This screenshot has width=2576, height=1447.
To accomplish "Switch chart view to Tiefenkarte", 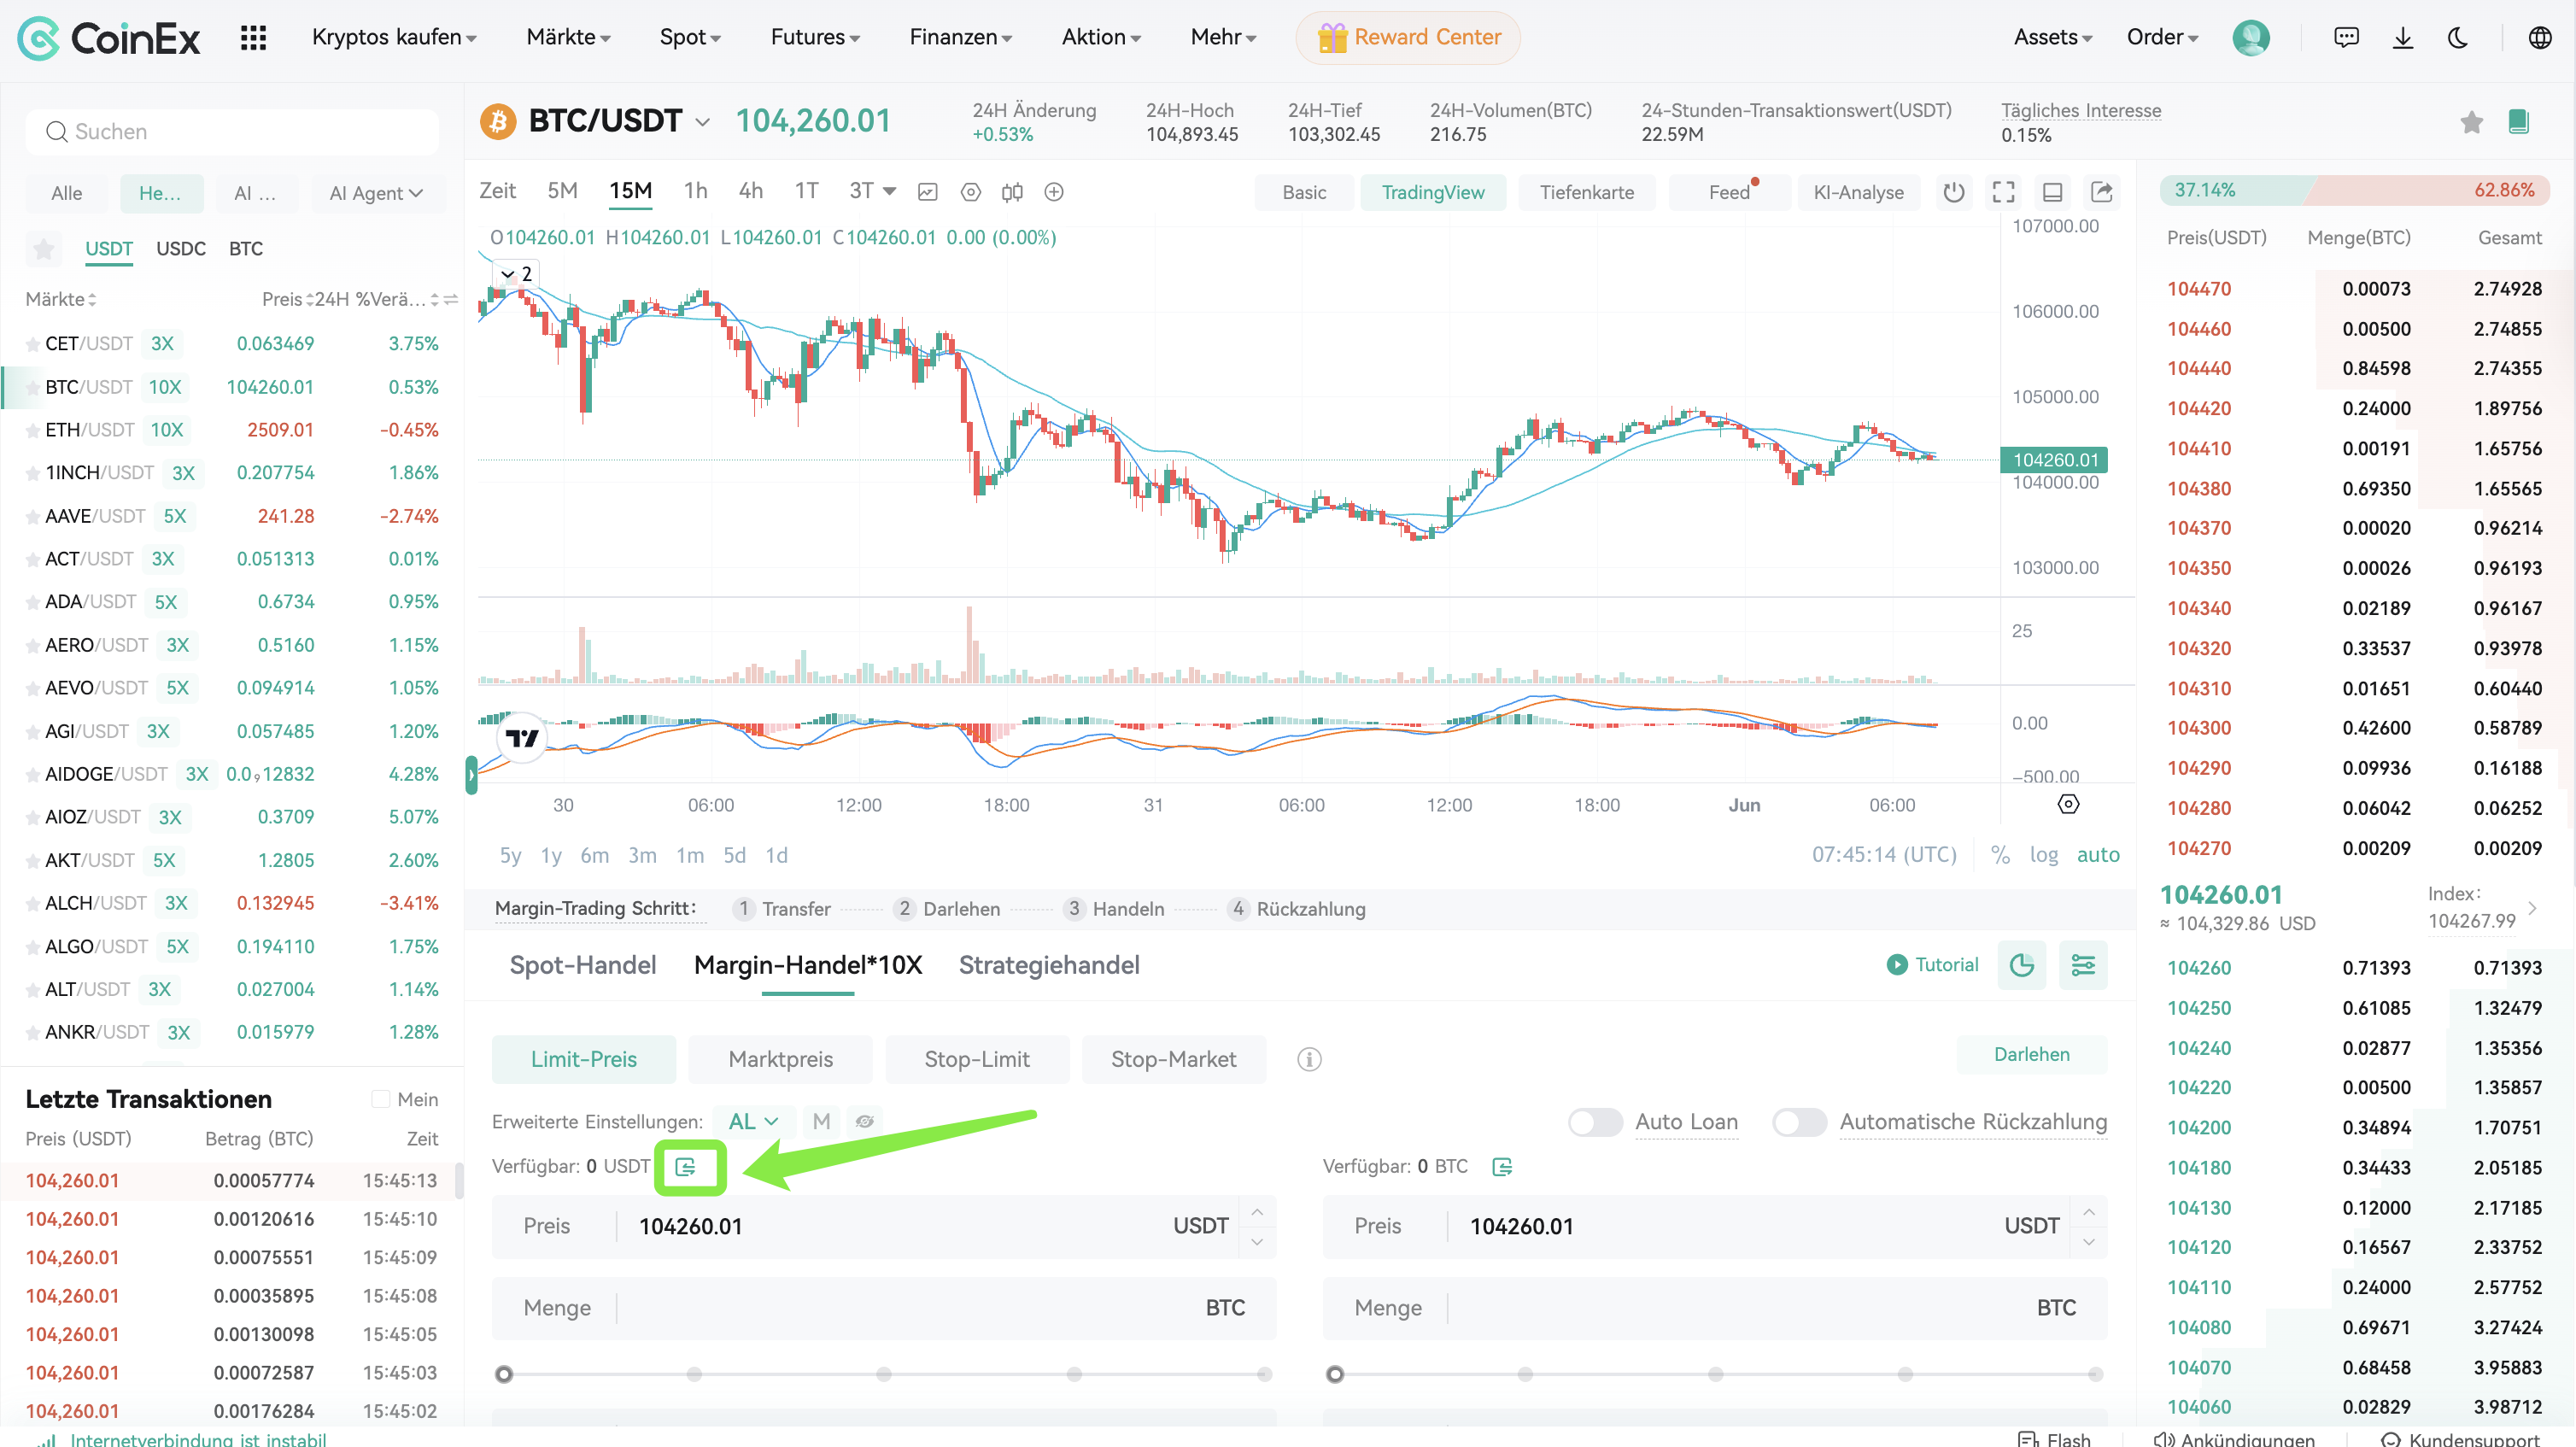I will click(x=1586, y=192).
